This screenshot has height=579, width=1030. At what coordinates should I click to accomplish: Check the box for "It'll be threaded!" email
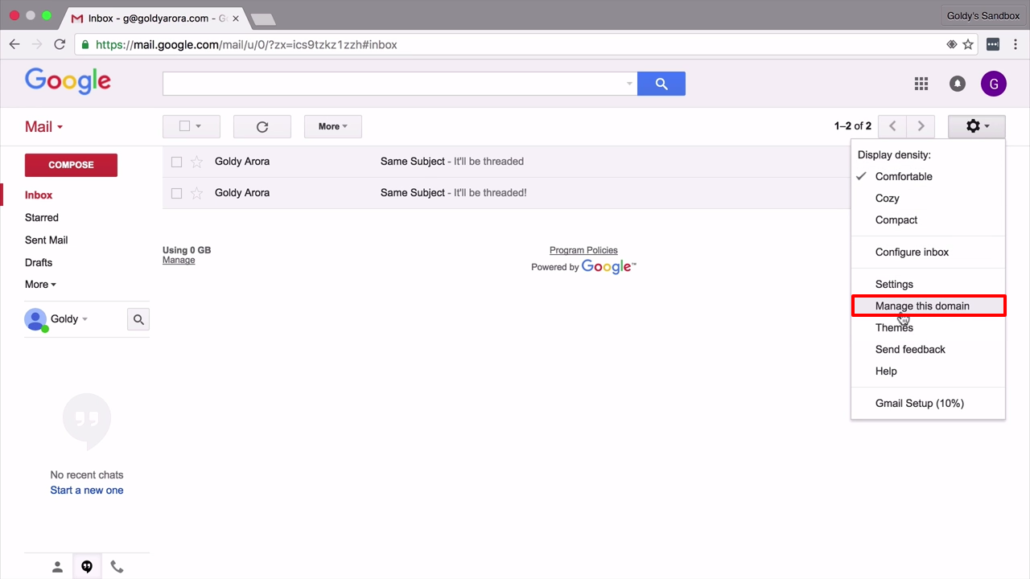(x=176, y=193)
